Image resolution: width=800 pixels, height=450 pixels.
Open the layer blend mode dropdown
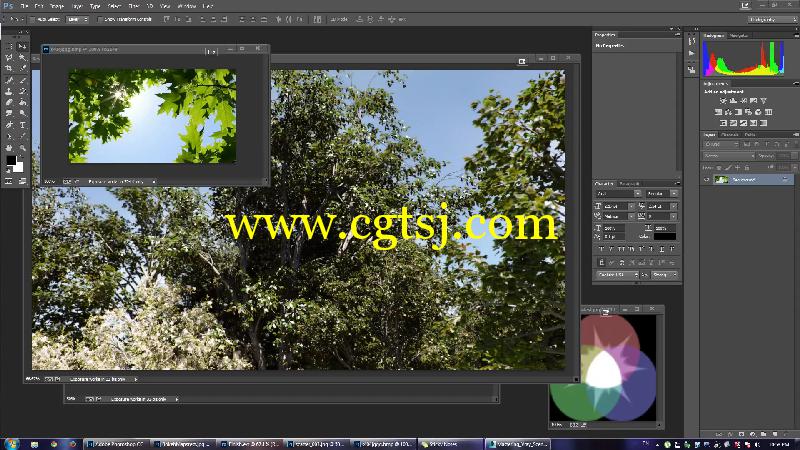[x=729, y=156]
